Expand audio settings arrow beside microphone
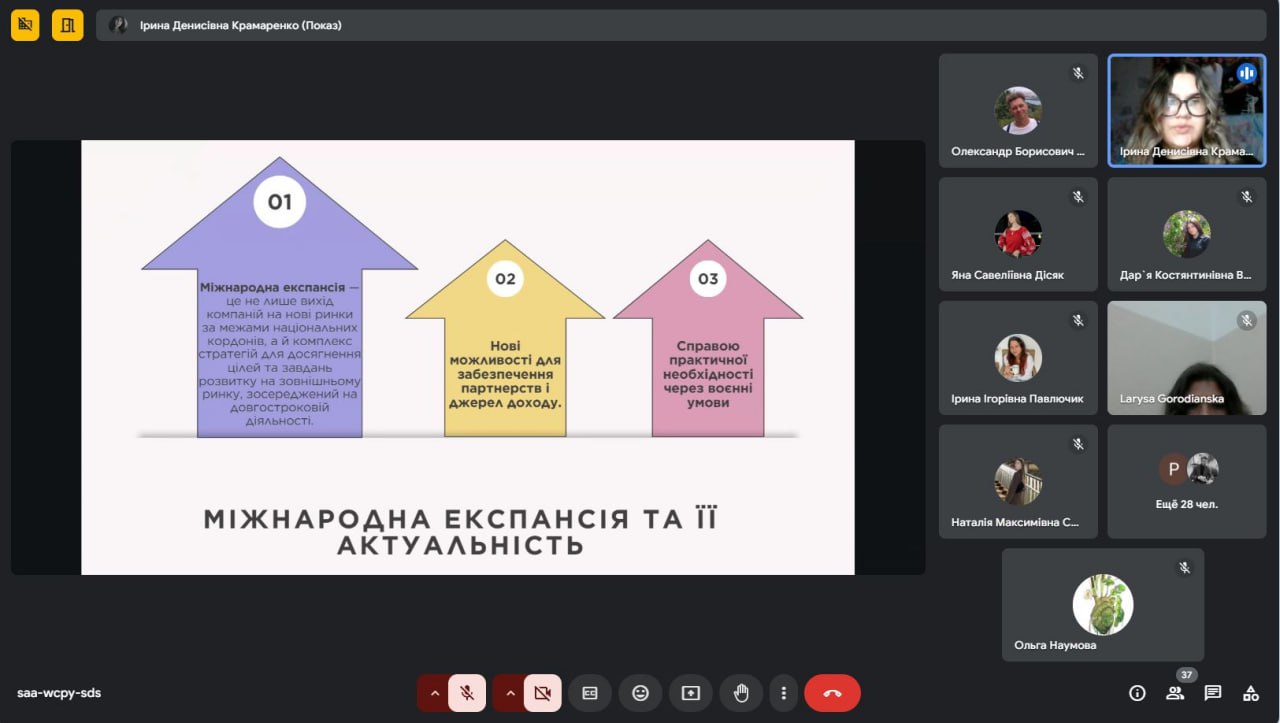 tap(434, 693)
